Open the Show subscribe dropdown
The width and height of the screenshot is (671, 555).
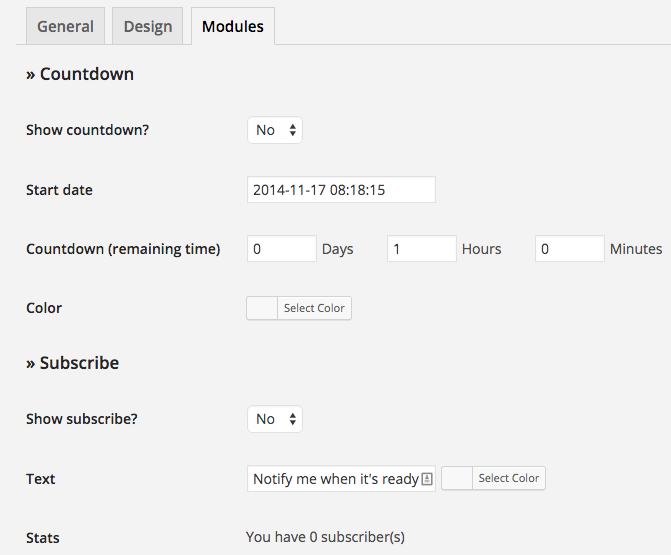(x=275, y=419)
